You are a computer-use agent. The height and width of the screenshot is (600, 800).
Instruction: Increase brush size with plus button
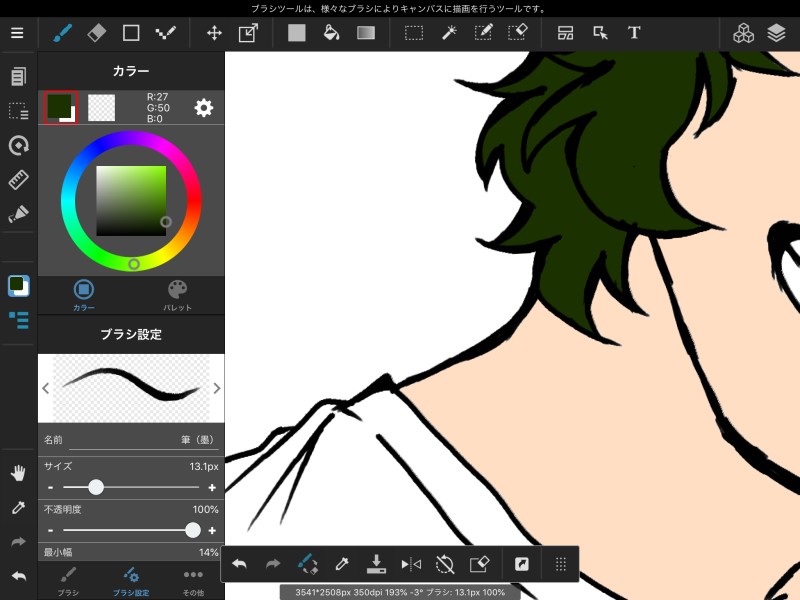[x=212, y=488]
